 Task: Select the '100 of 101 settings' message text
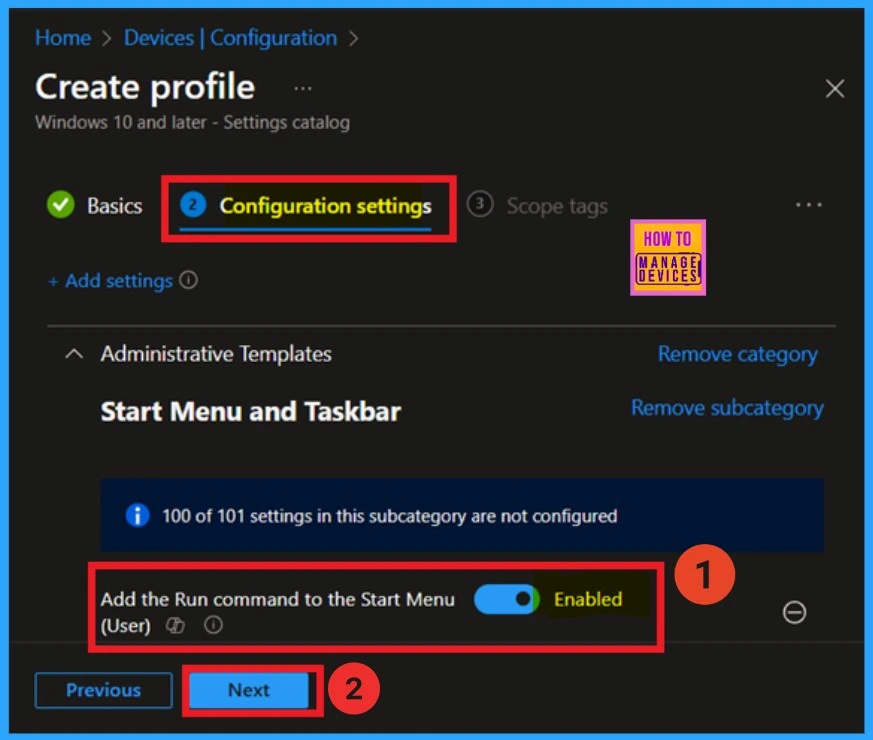pyautogui.click(x=390, y=516)
